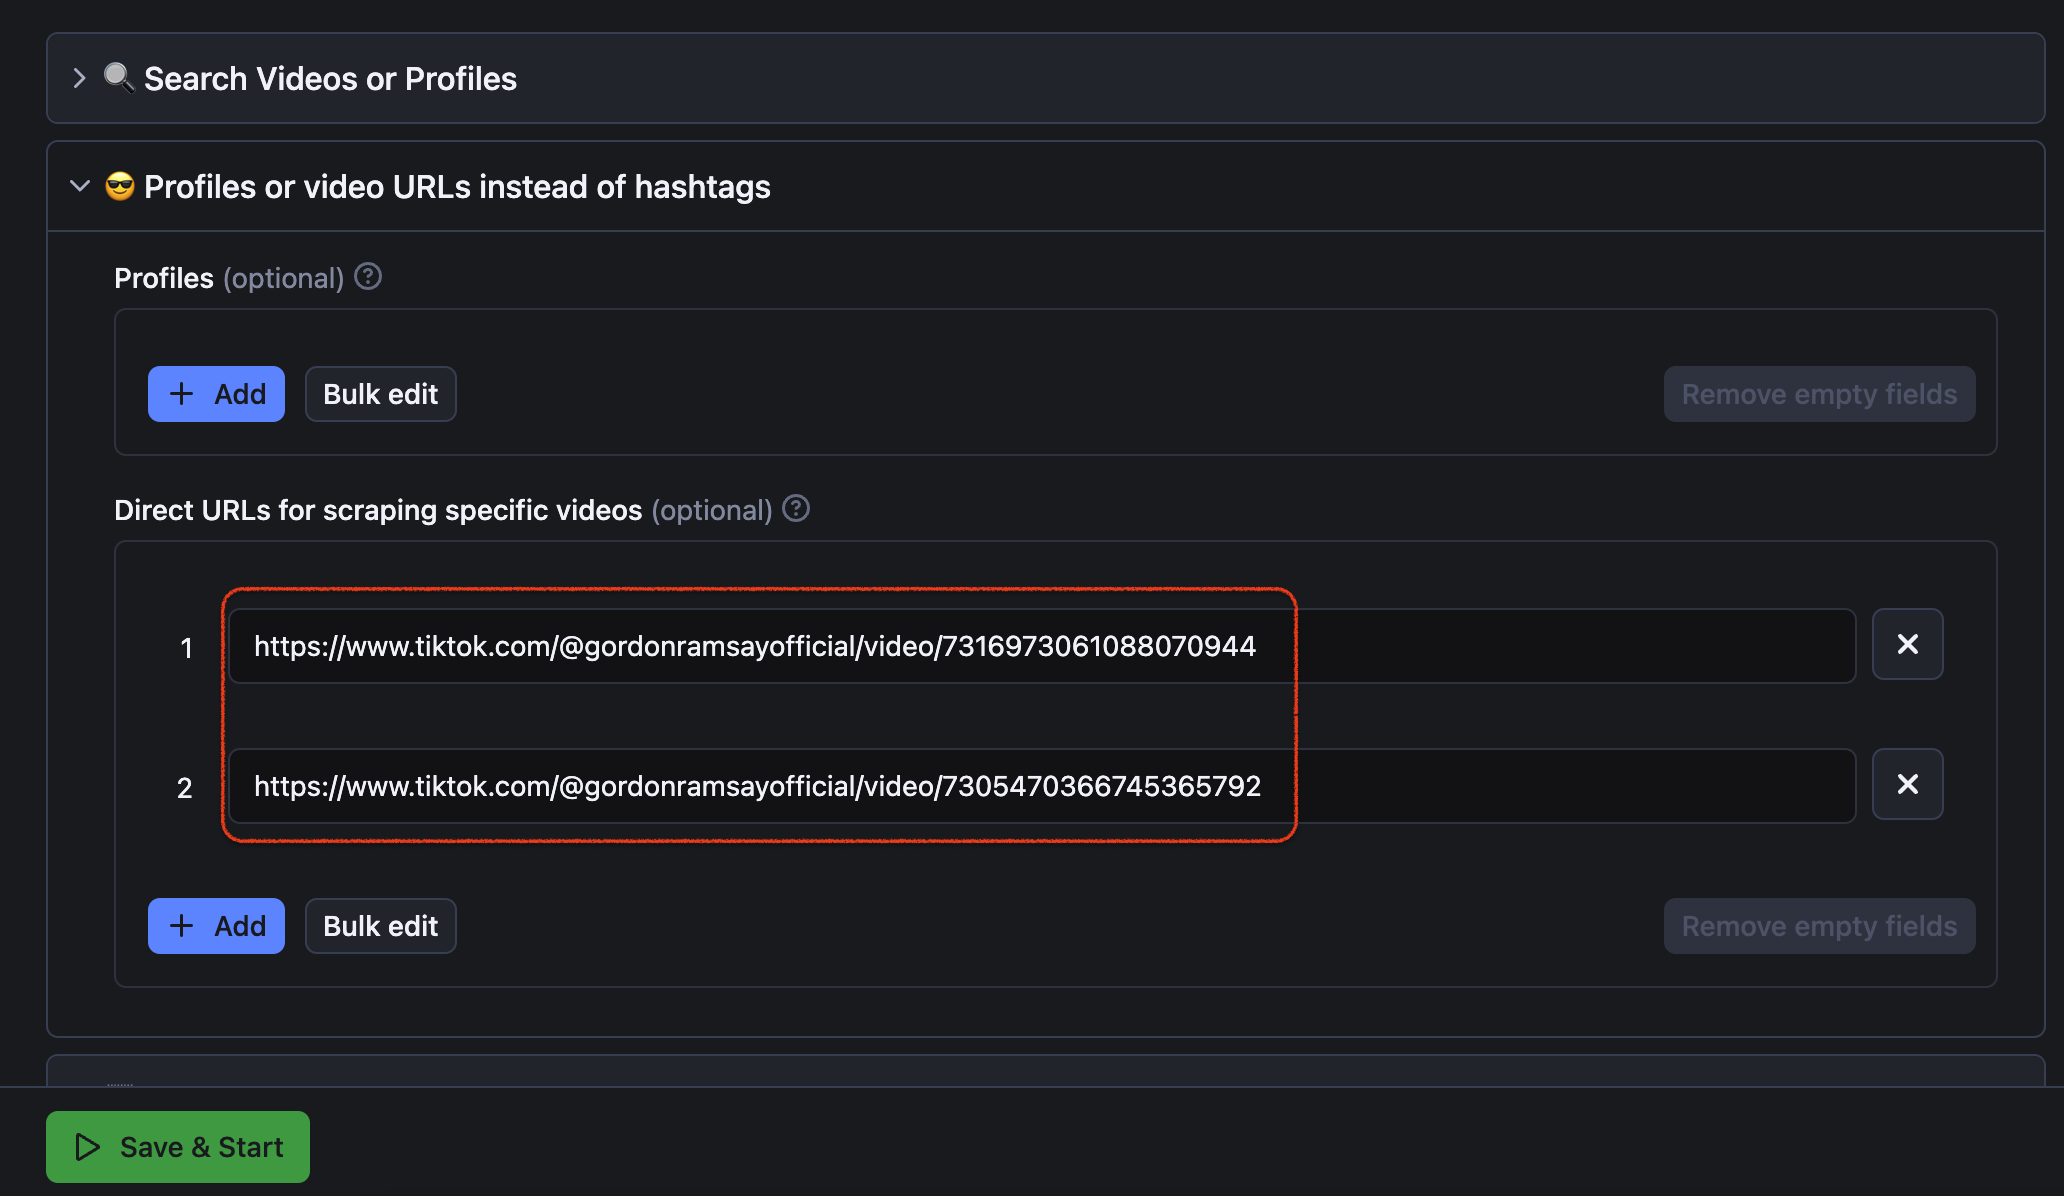Collapse the Profiles or video URLs section
This screenshot has height=1196, width=2064.
80,186
